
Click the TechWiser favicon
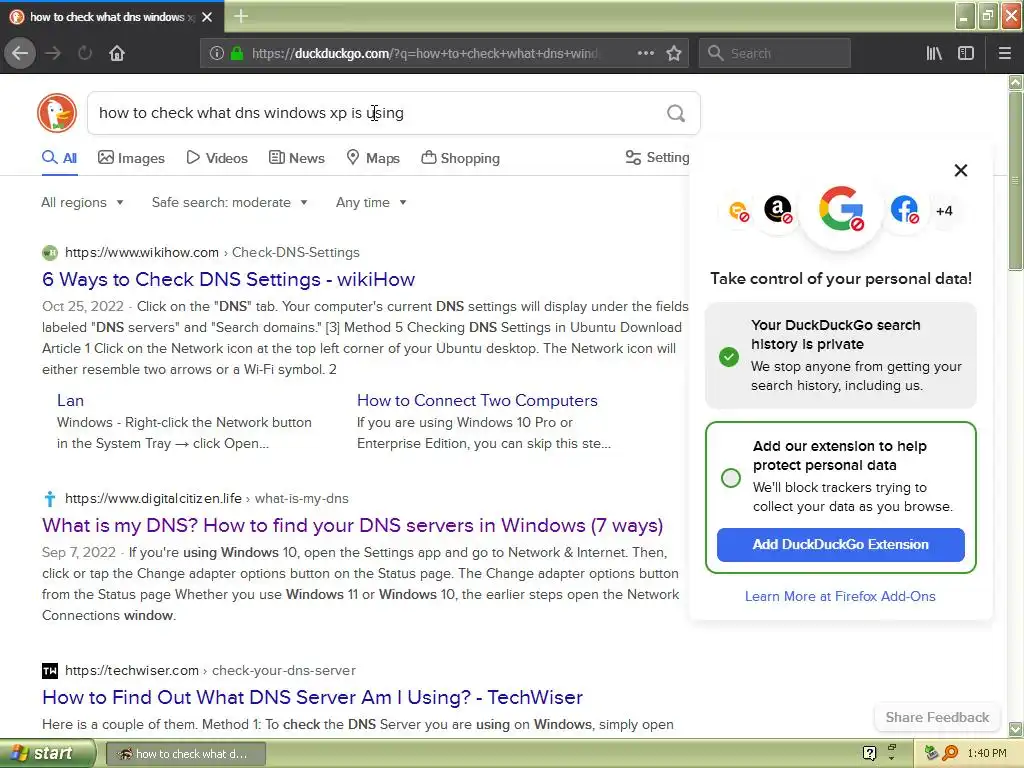click(50, 671)
